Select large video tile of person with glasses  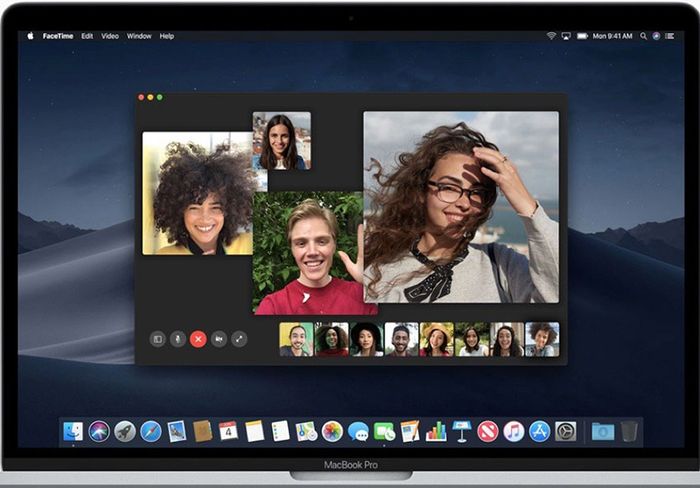[461, 207]
